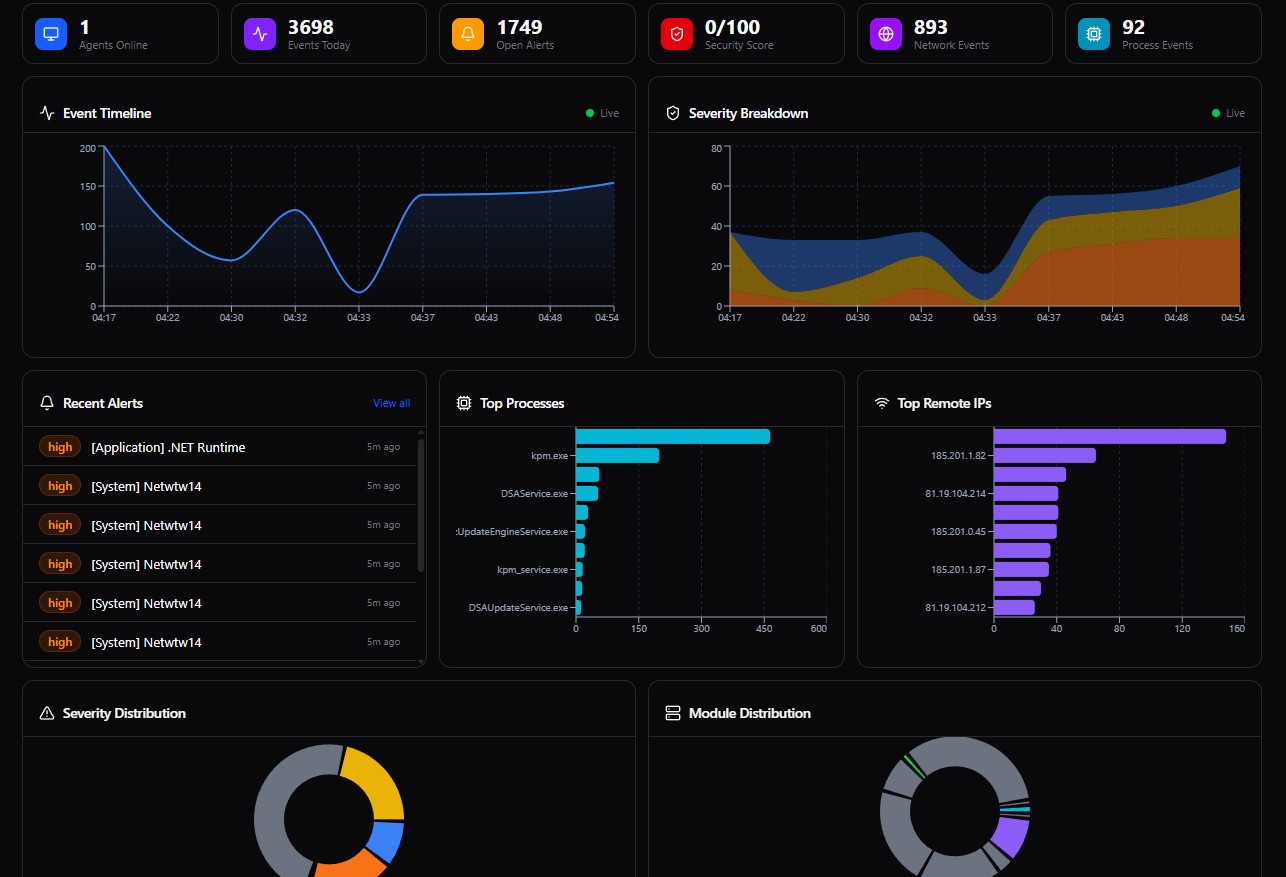Click the Severity Breakdown shield icon
This screenshot has height=877, width=1286.
672,113
